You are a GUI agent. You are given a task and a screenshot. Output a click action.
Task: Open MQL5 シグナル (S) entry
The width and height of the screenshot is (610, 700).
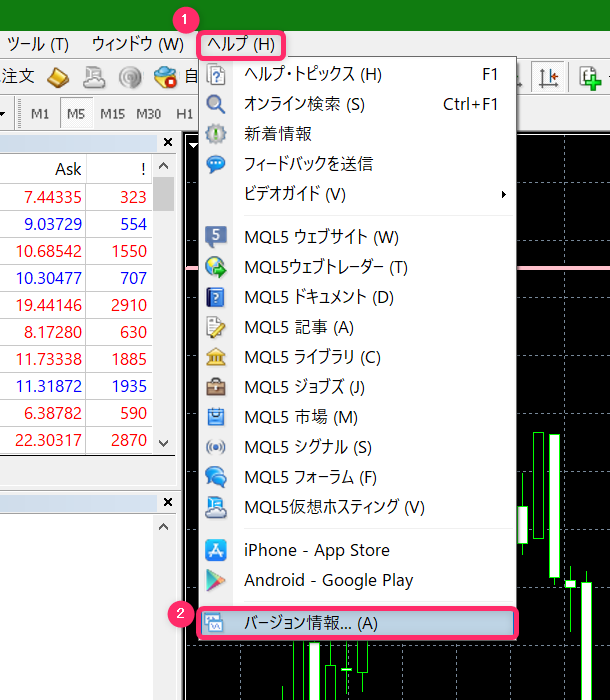click(x=357, y=447)
